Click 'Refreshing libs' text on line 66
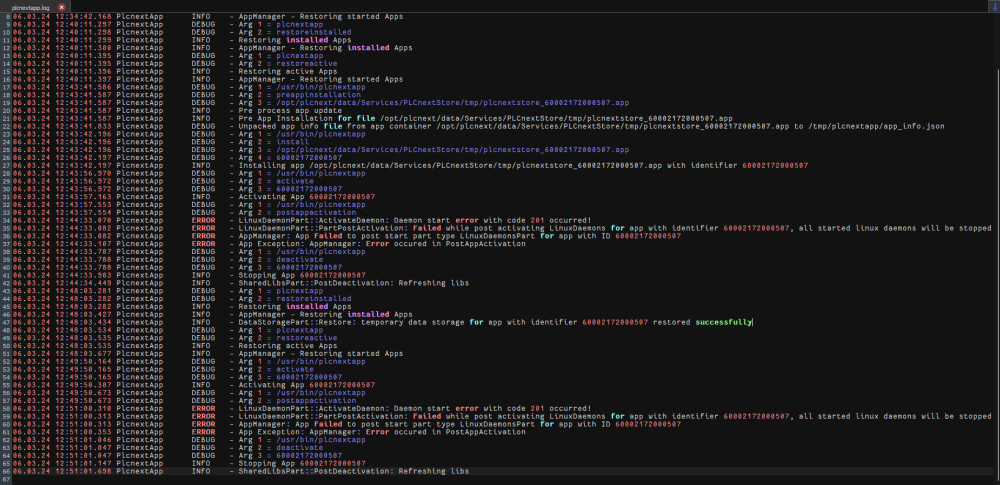The image size is (1000, 485). (432, 470)
